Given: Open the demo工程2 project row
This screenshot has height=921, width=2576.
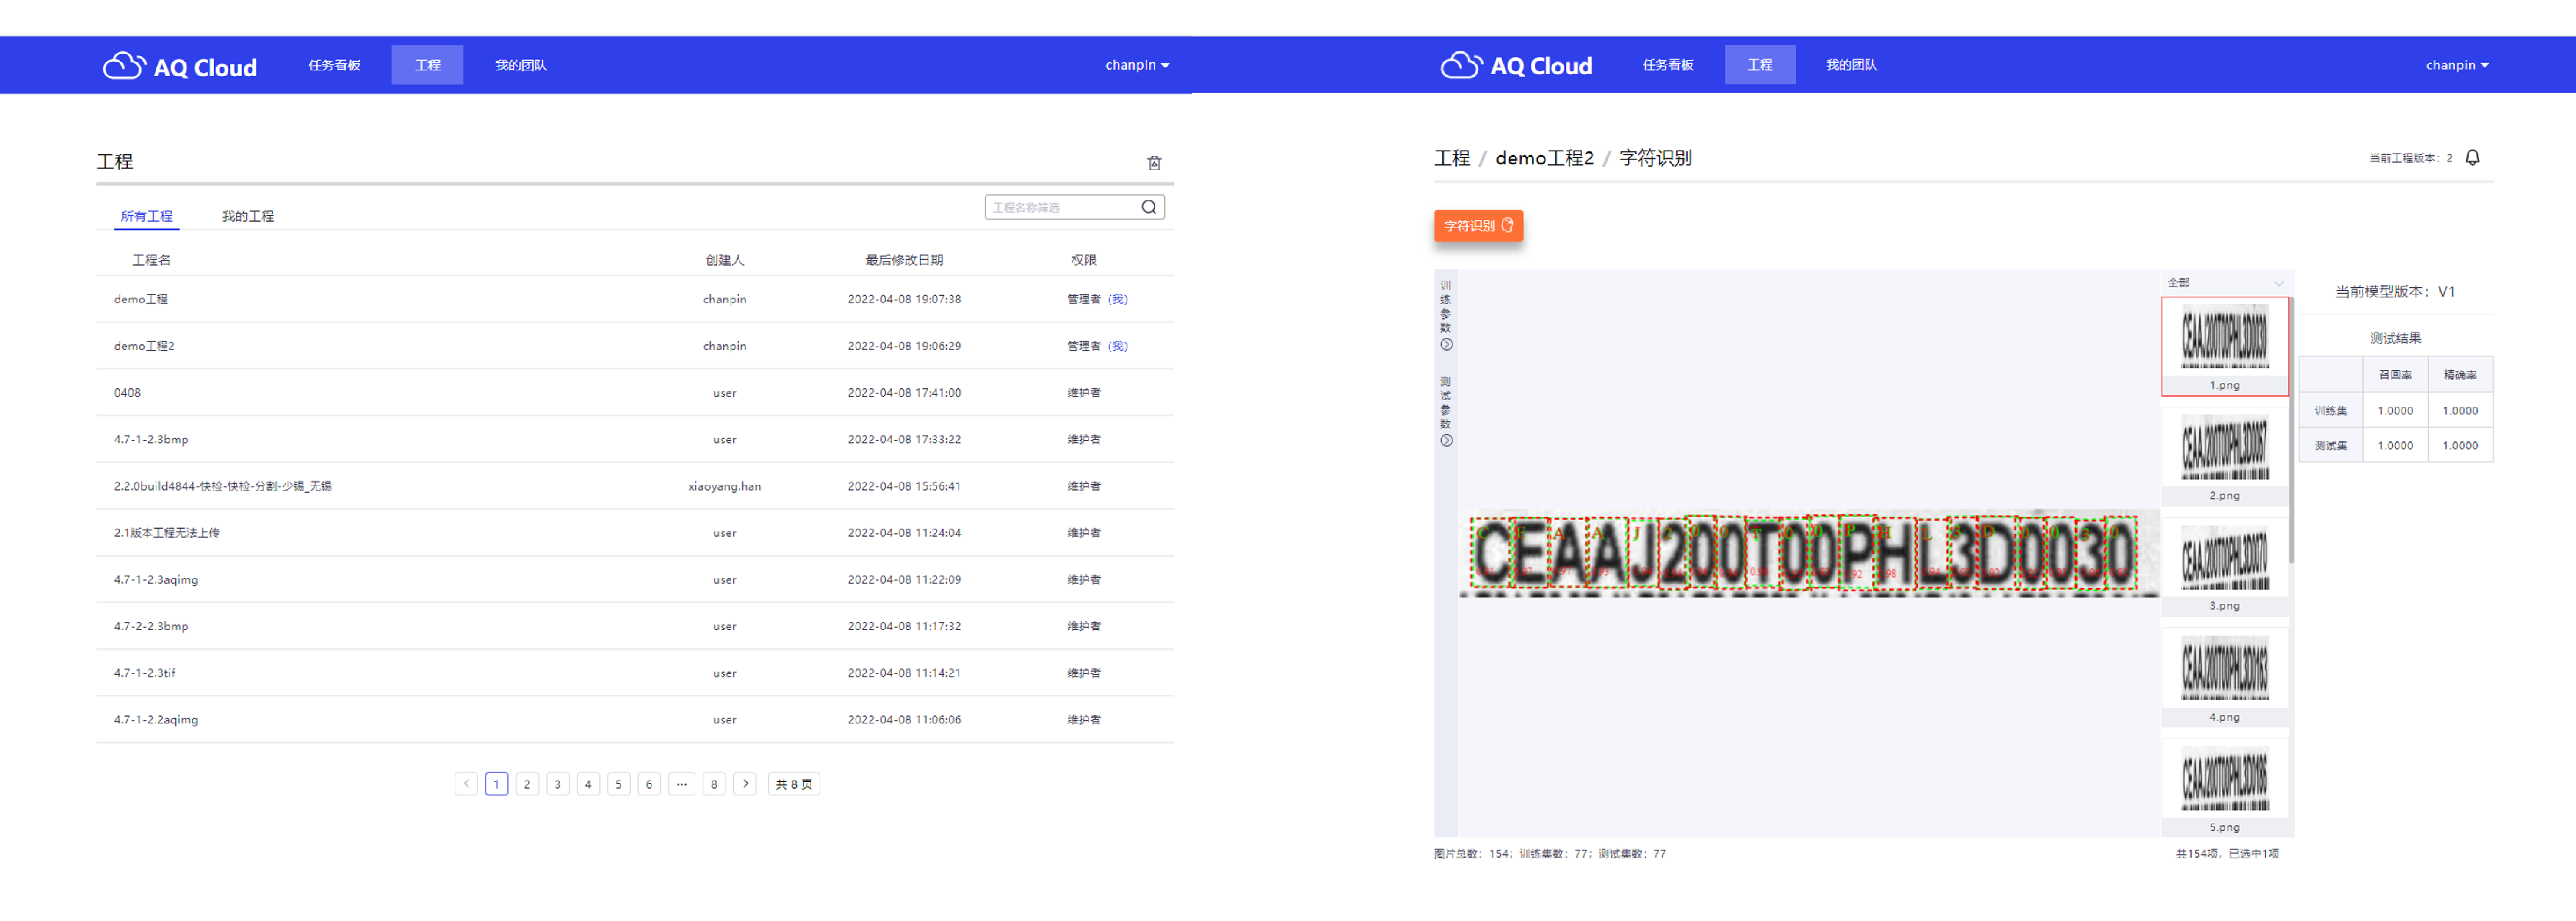Looking at the screenshot, I should pos(144,346).
